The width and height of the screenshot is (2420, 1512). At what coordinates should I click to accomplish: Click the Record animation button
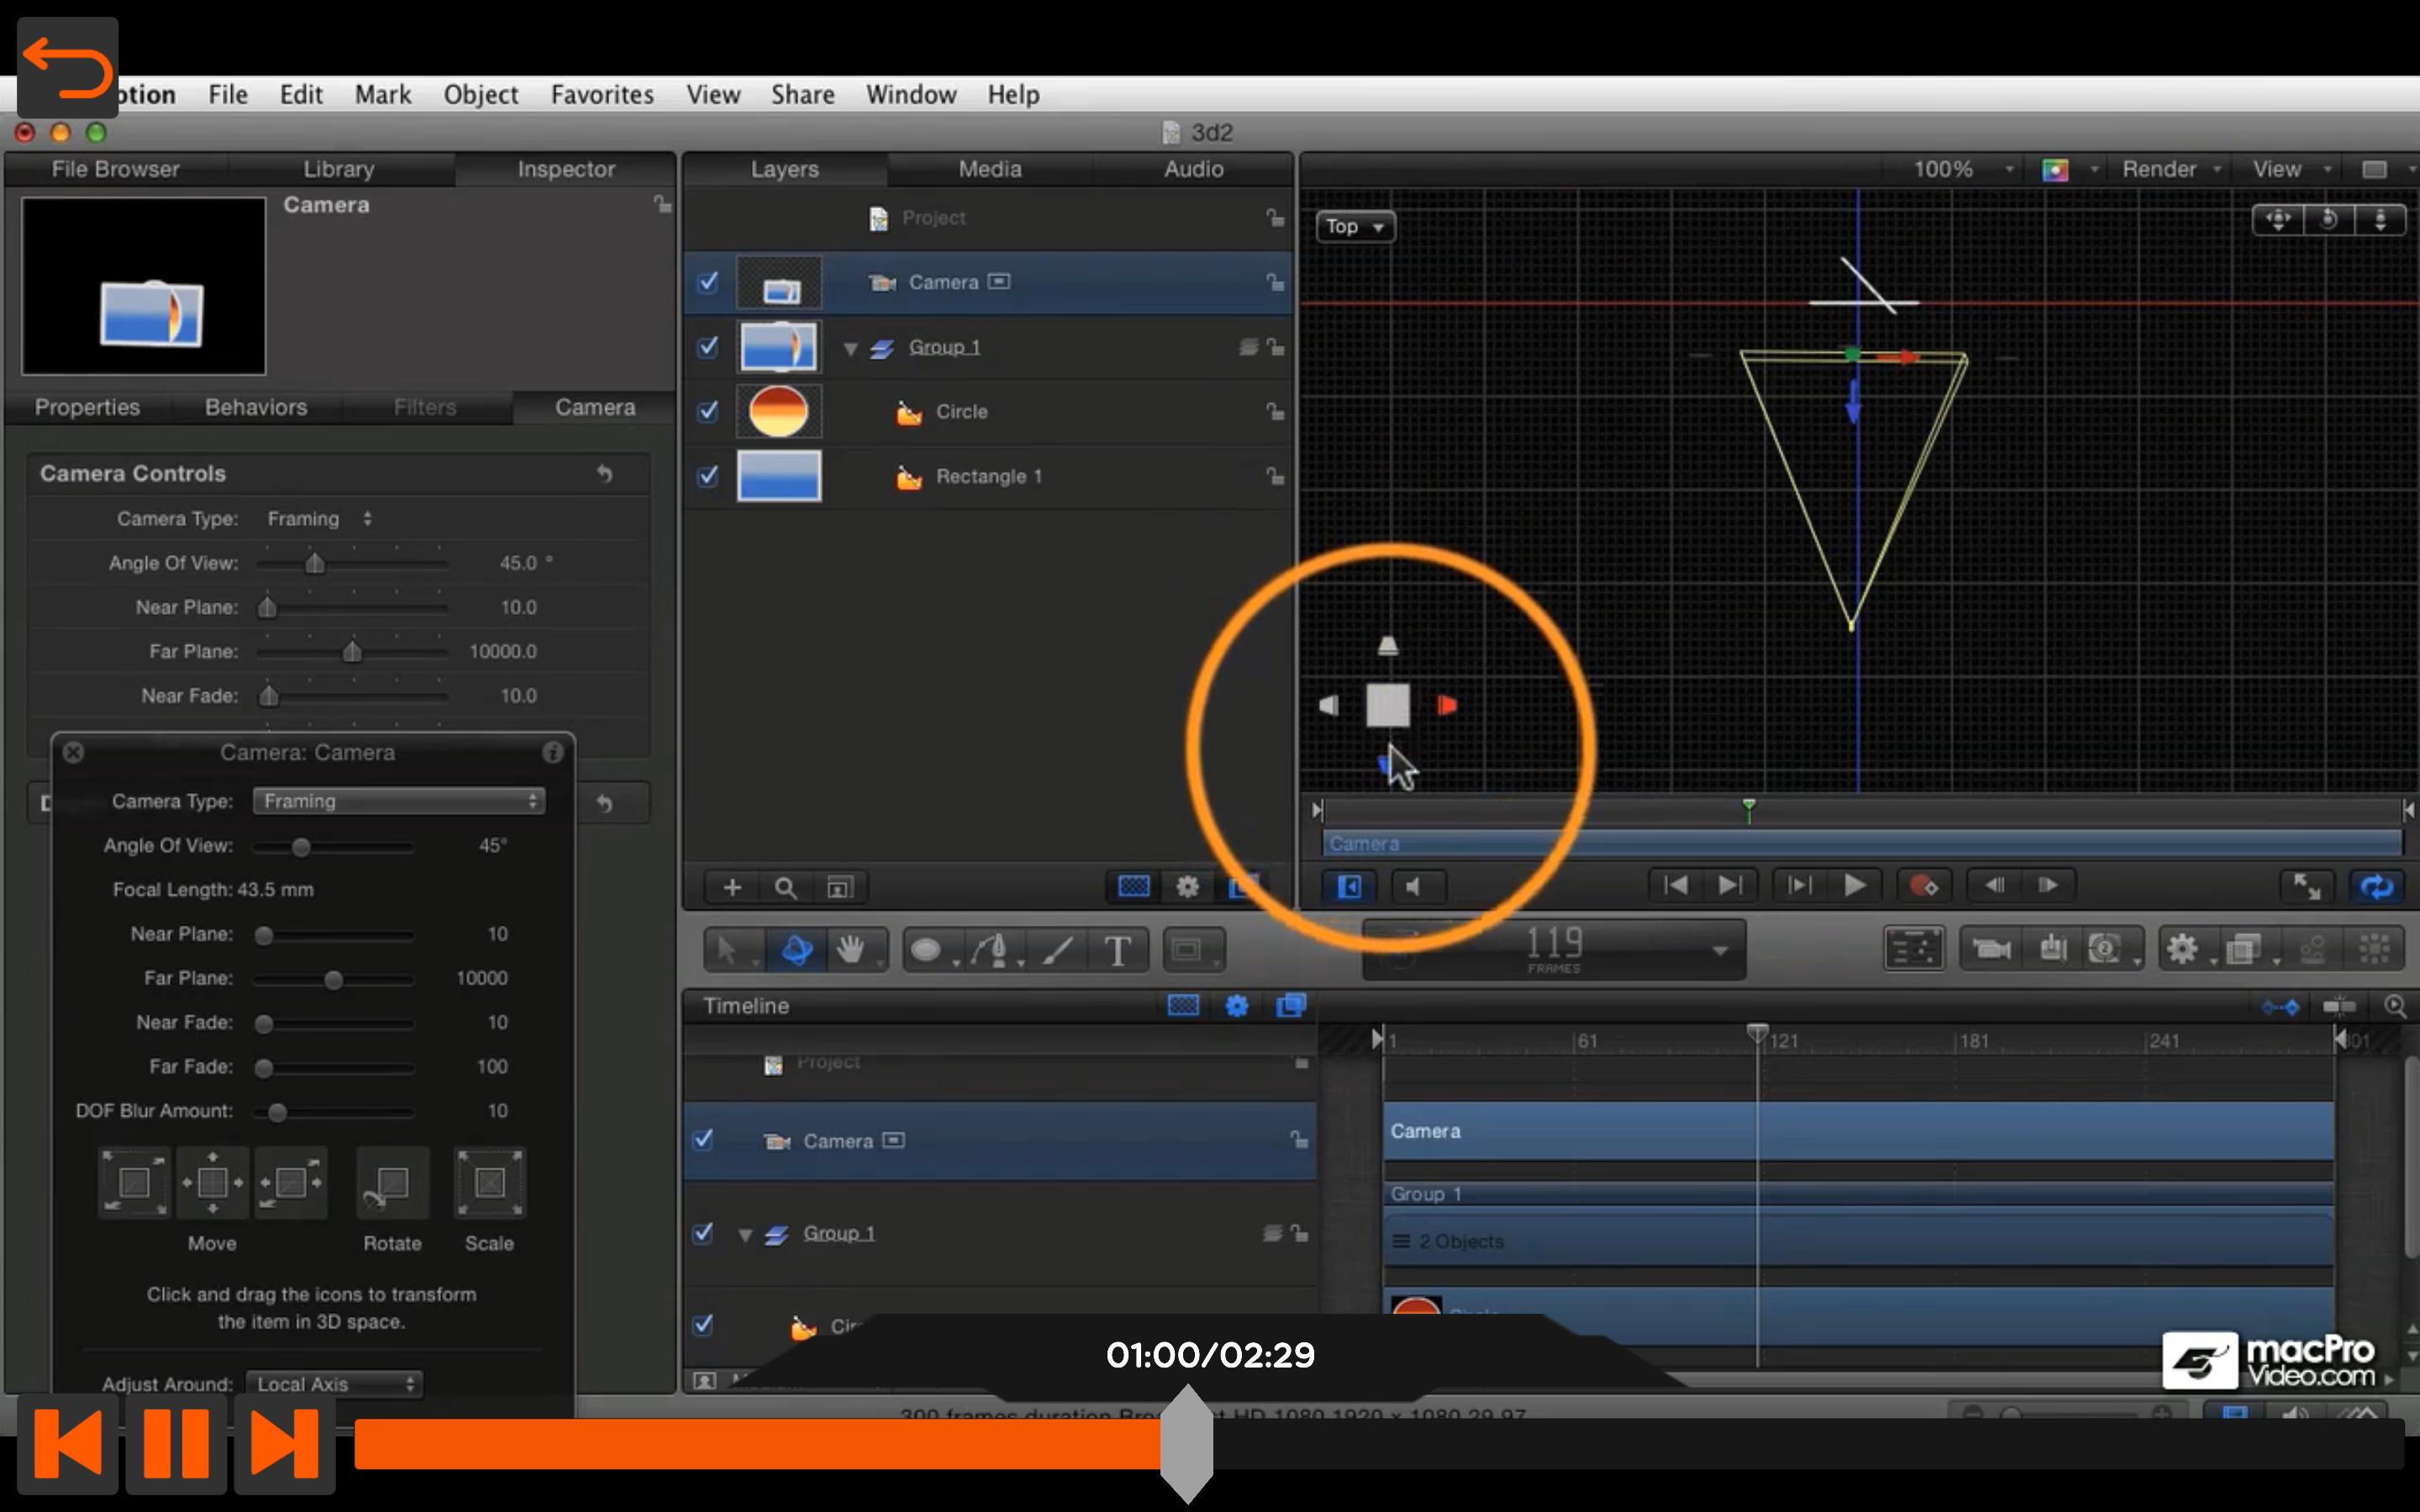tap(1923, 885)
